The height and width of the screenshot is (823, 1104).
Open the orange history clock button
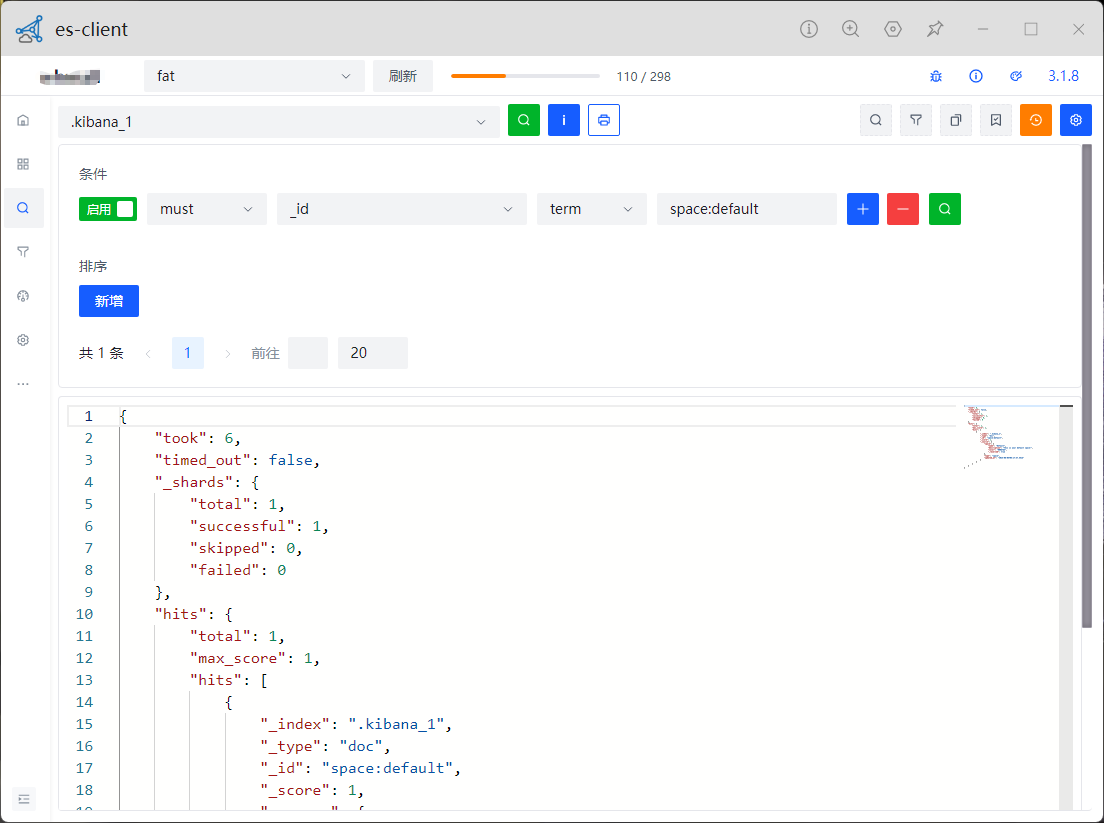coord(1036,120)
